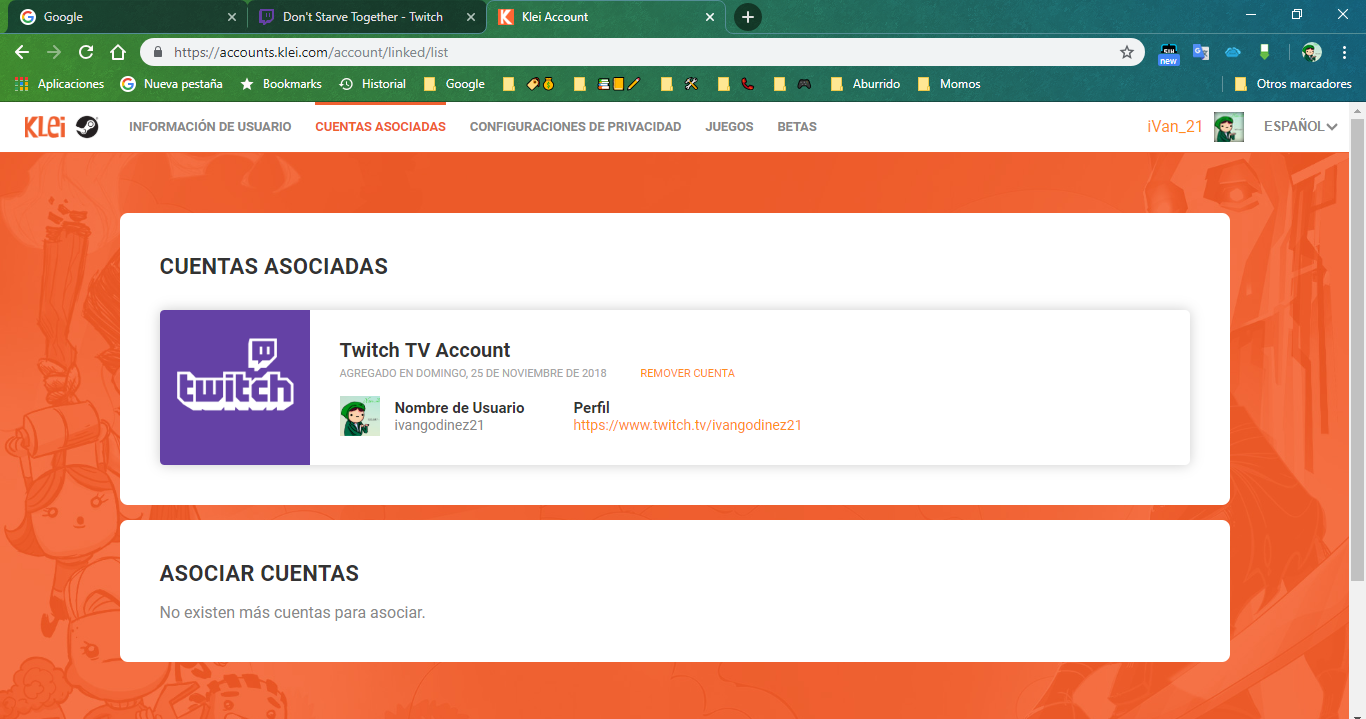Select the Cuentas Asociadas menu item
The height and width of the screenshot is (719, 1366).
click(380, 127)
